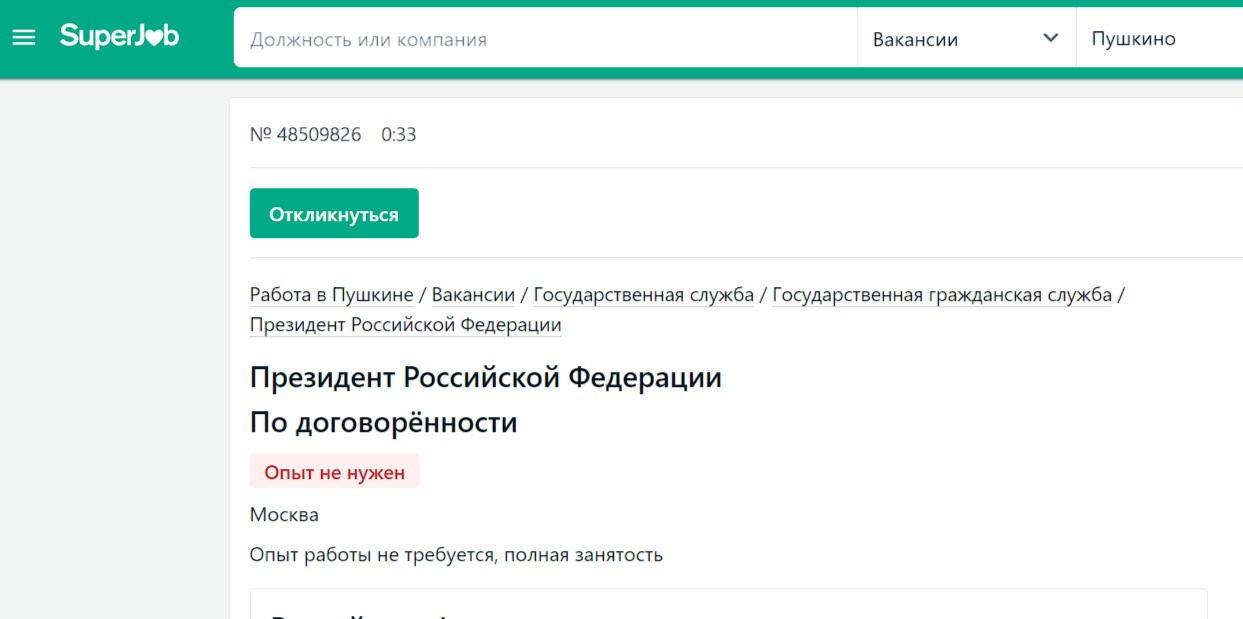Click the Москва location text
The height and width of the screenshot is (619, 1243).
coord(284,515)
